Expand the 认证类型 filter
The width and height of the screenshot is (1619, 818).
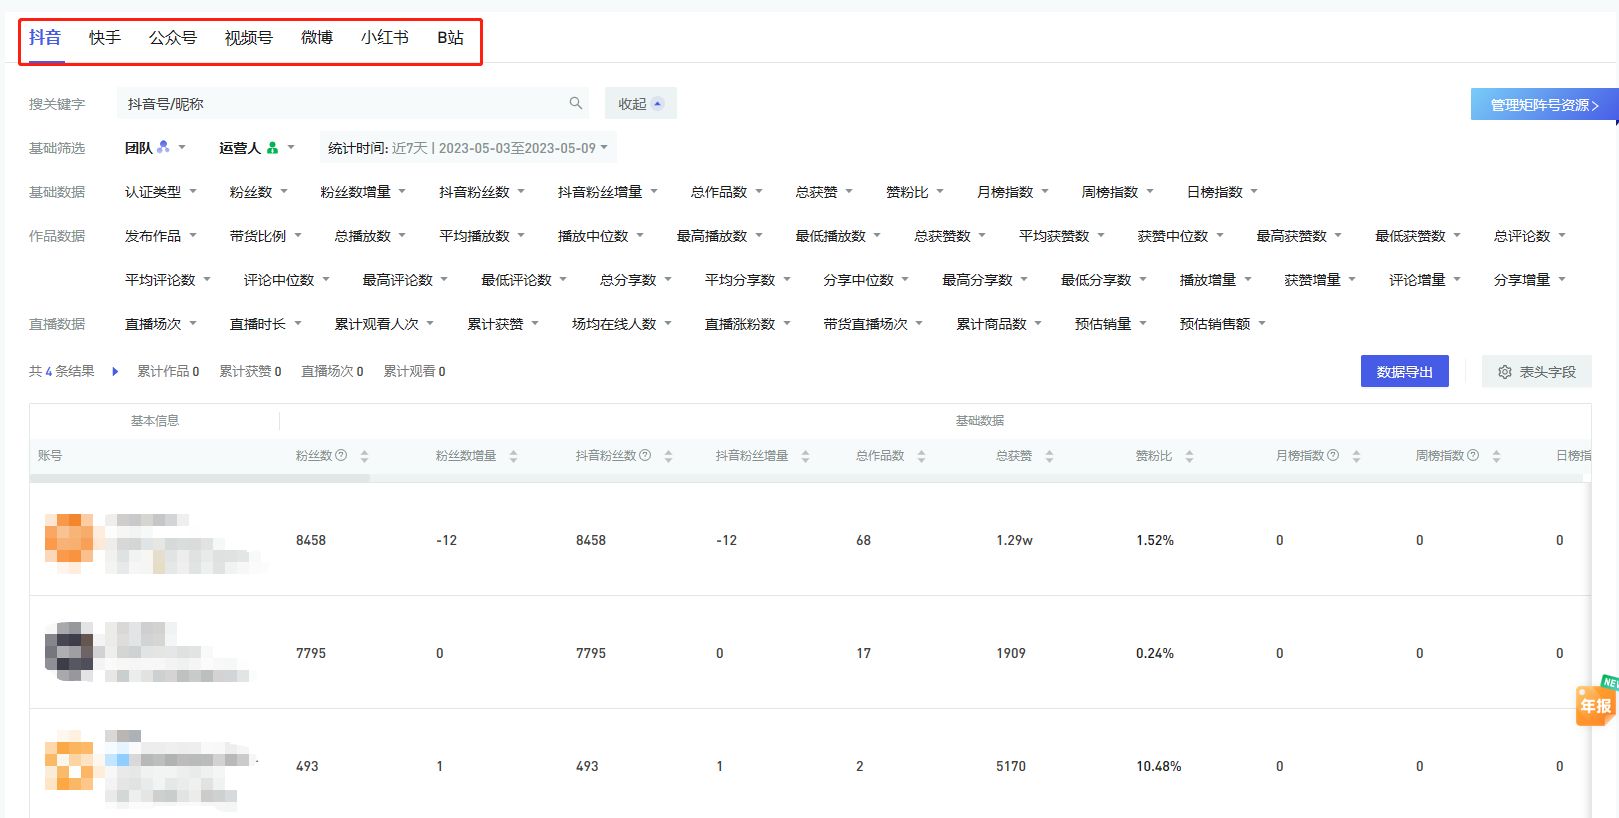pos(161,192)
